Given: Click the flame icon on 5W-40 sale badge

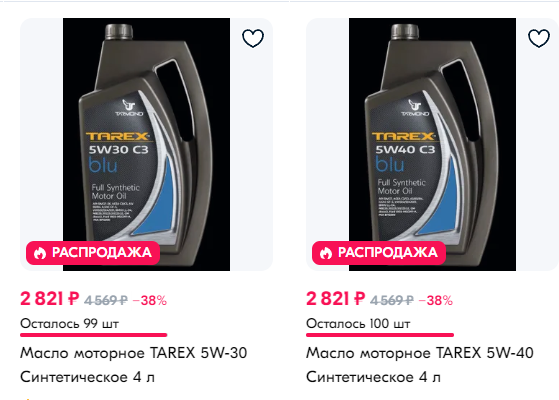Looking at the screenshot, I should 326,253.
